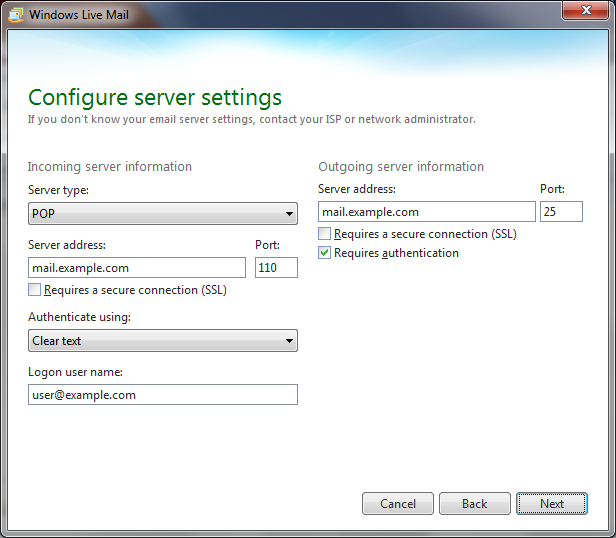Select the incoming Port field showing 110
This screenshot has height=538, width=616.
[276, 268]
